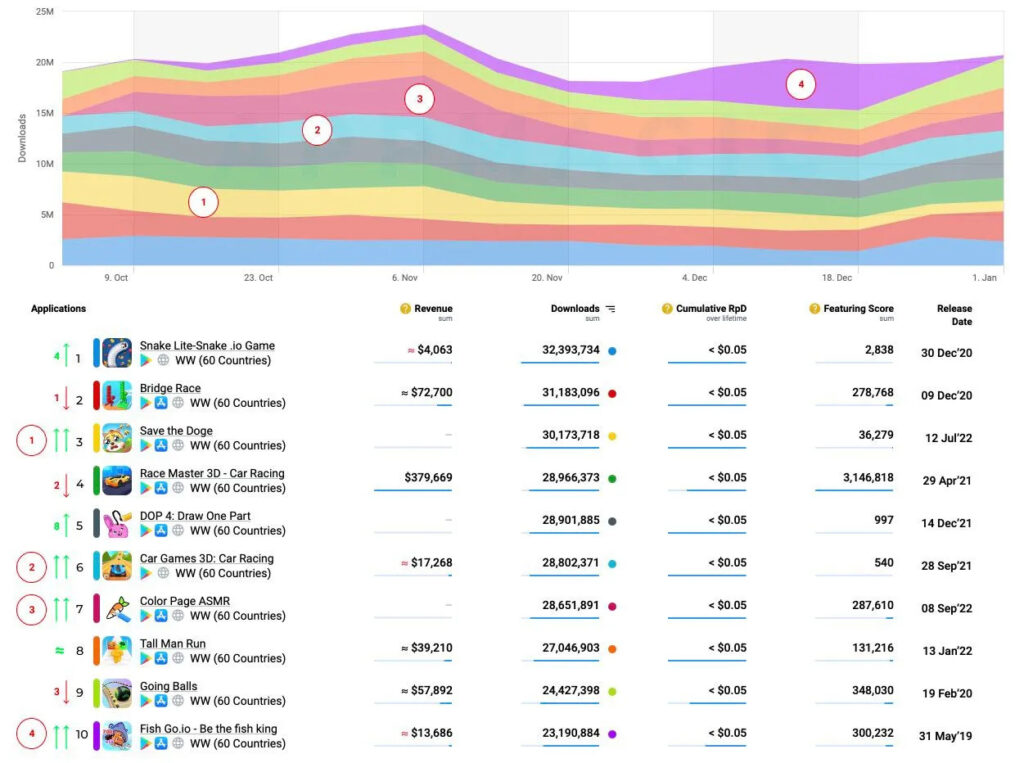Click the yellow dot for Save the Doge downloads

[x=612, y=436]
